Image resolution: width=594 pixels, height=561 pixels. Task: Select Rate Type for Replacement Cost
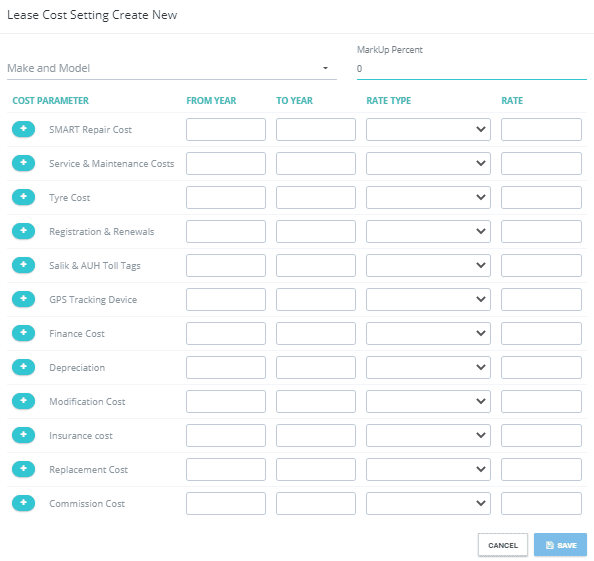428,469
